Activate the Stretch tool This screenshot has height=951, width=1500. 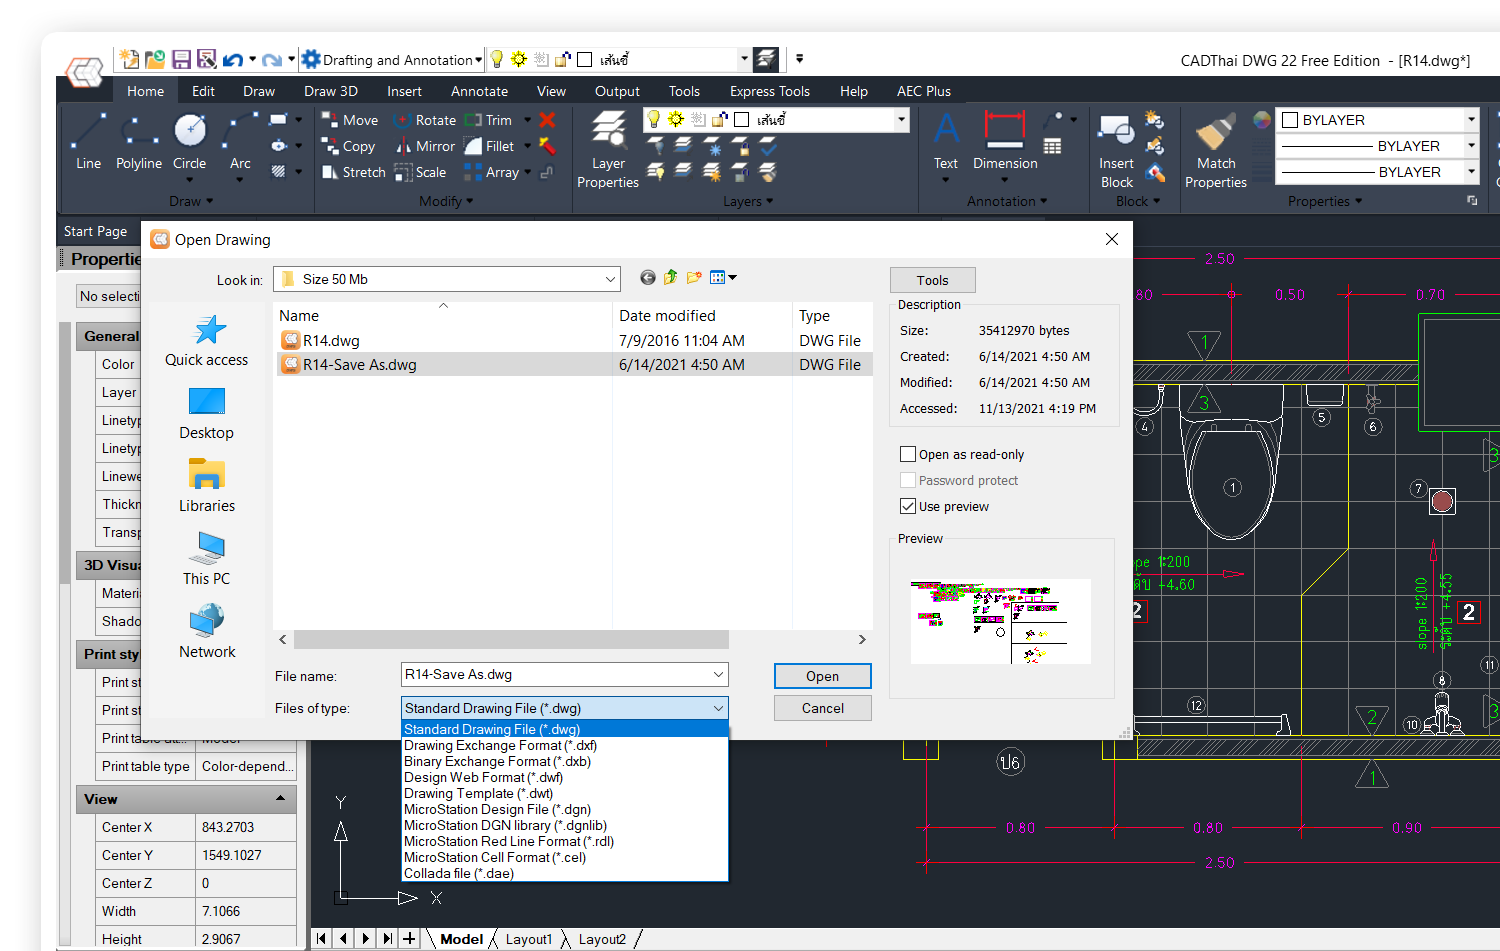[x=353, y=172]
